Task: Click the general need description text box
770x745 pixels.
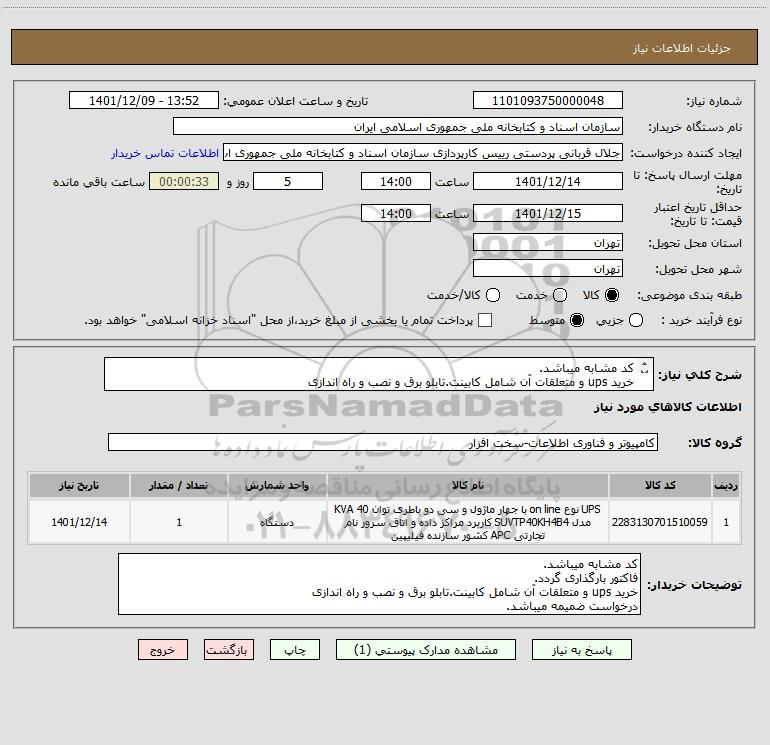Action: pos(379,374)
